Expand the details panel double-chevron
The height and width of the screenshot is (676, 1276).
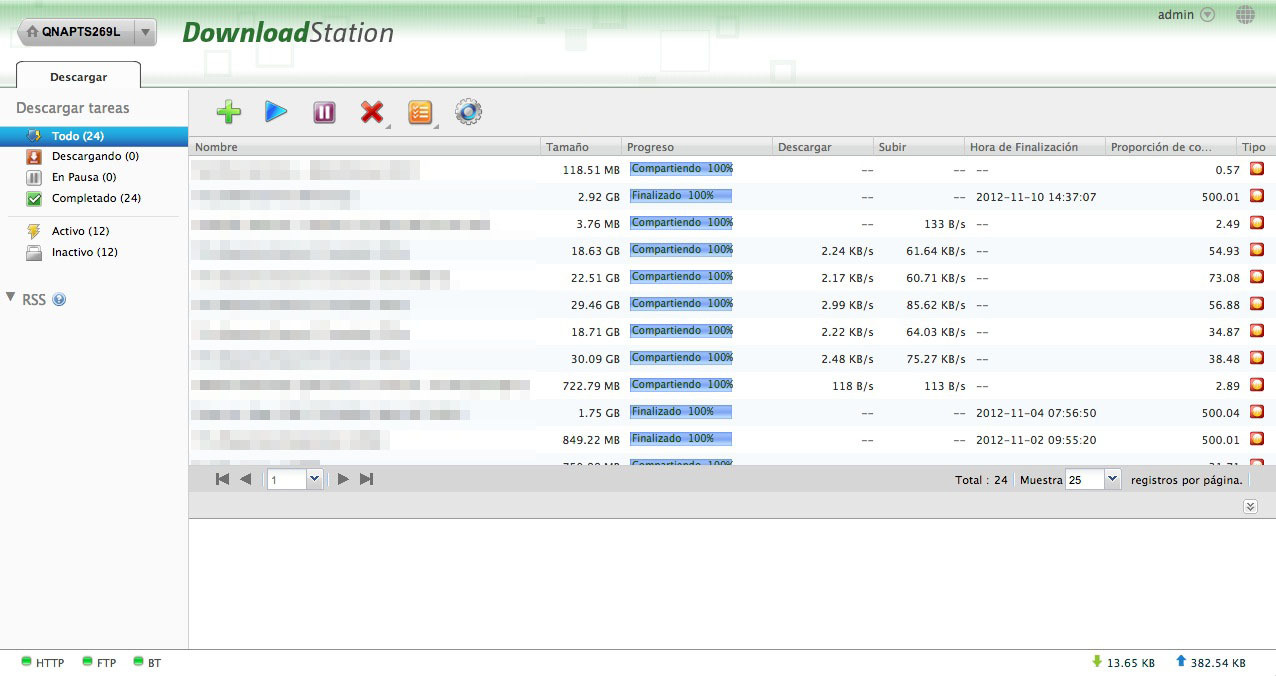pos(1250,507)
